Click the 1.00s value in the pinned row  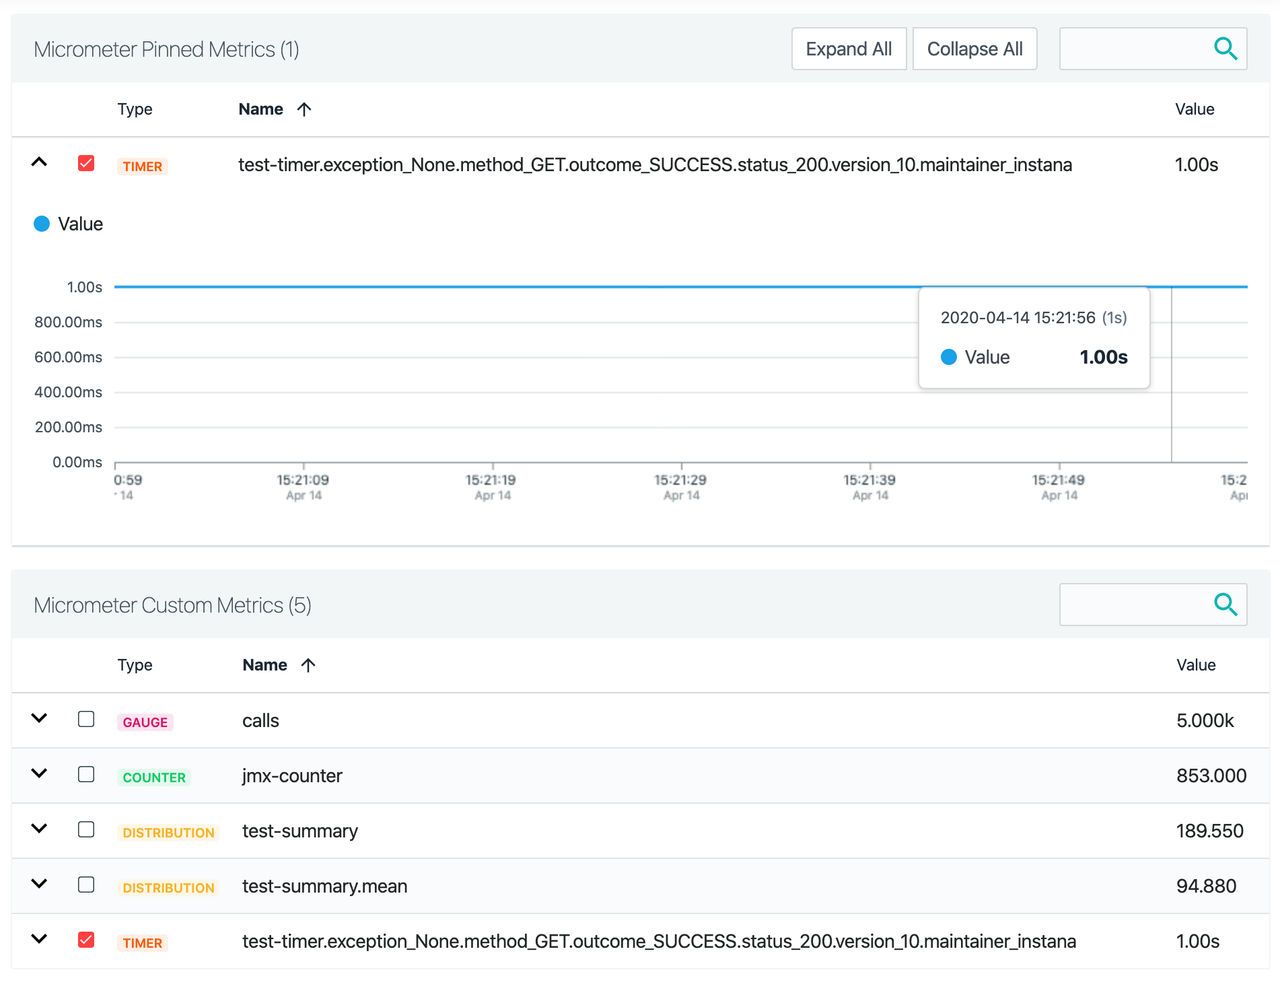(x=1196, y=164)
